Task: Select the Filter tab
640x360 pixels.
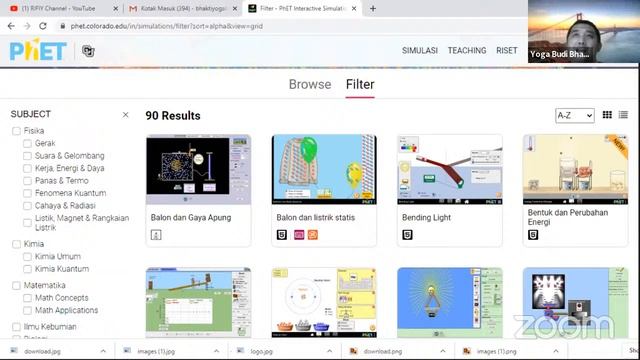Action: pyautogui.click(x=360, y=84)
